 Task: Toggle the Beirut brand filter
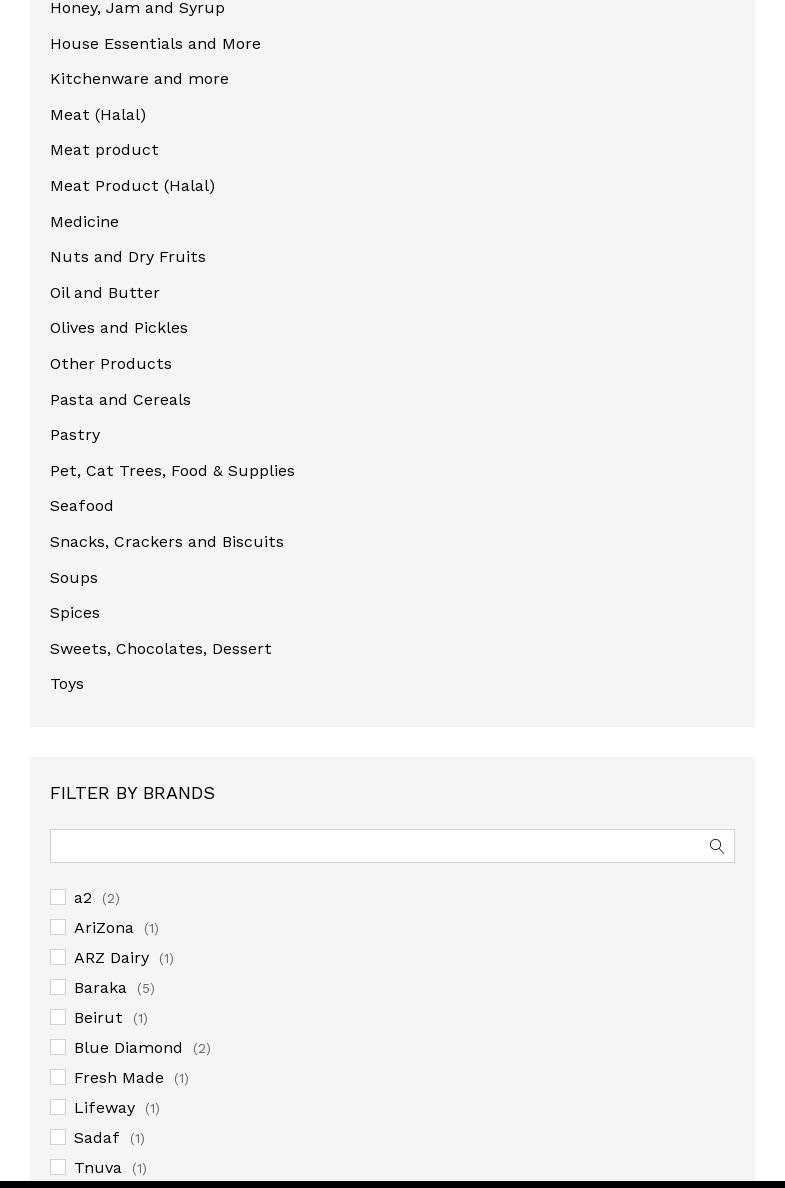tap(58, 1017)
